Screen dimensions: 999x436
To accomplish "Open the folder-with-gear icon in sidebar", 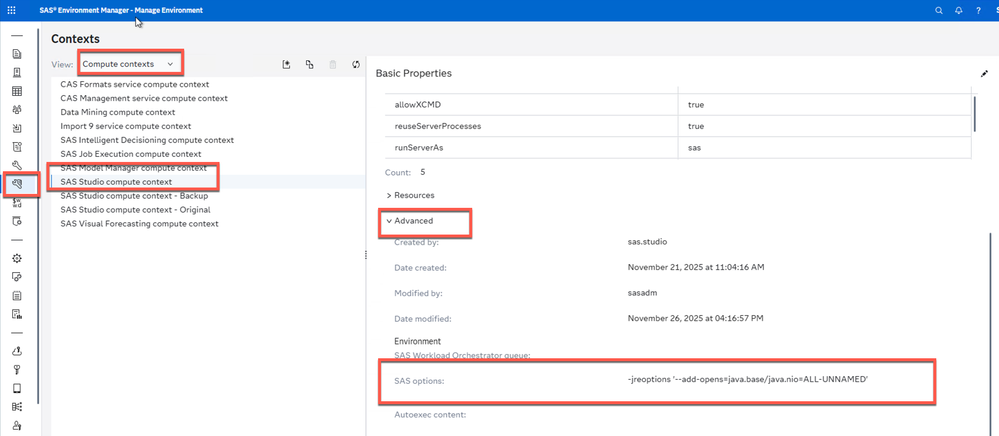I will click(x=17, y=221).
